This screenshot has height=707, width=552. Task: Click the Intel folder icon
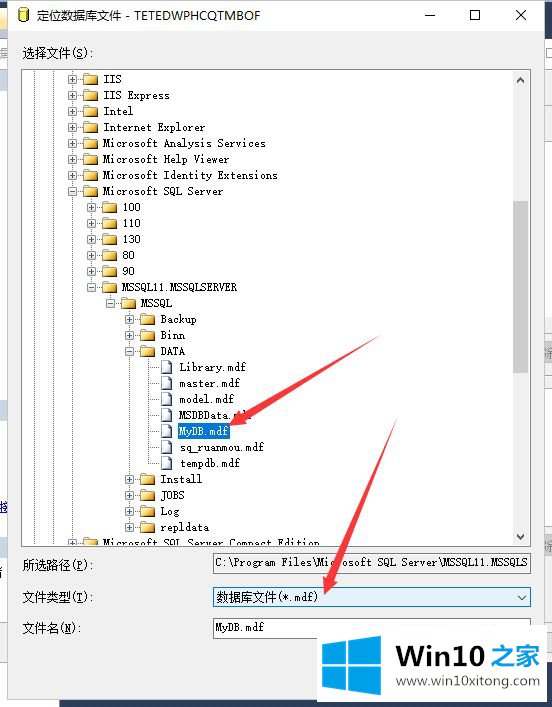pos(91,111)
